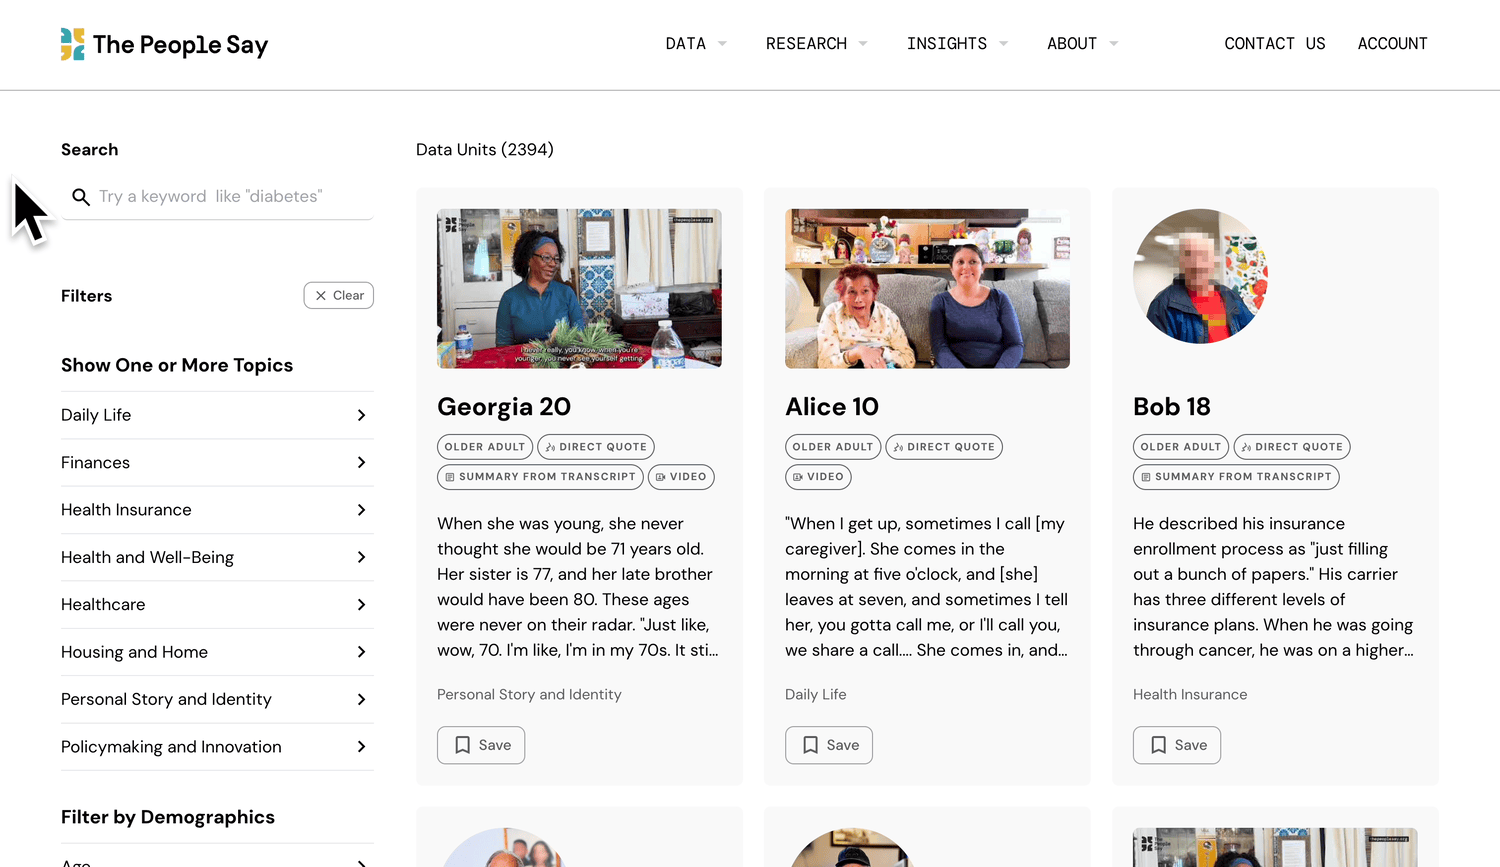Viewport: 1500px width, 867px height.
Task: Click "Personal Story and Identity" label on Georgia card
Action: tap(529, 694)
